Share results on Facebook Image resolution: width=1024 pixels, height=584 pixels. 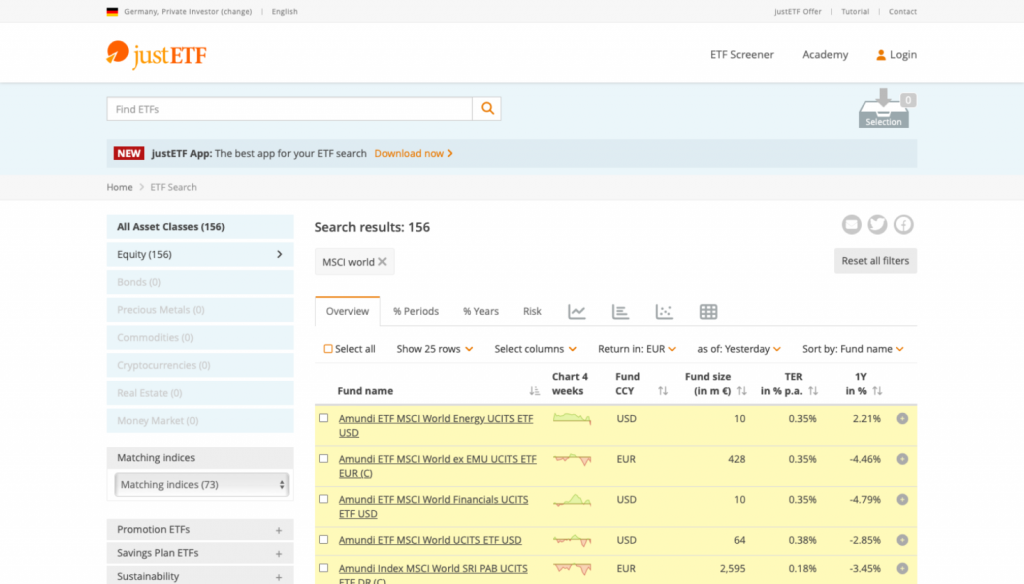904,225
